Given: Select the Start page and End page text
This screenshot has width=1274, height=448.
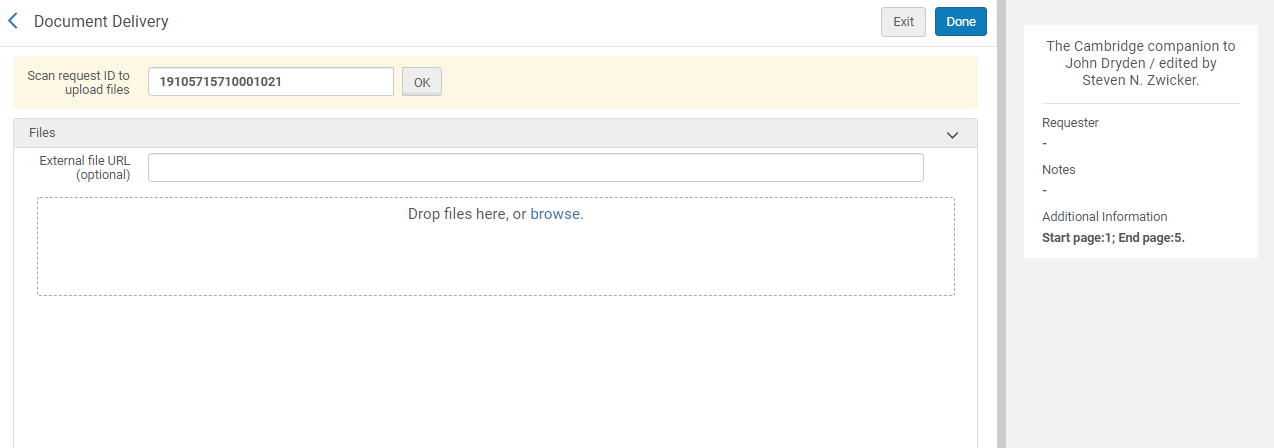Looking at the screenshot, I should point(1113,238).
